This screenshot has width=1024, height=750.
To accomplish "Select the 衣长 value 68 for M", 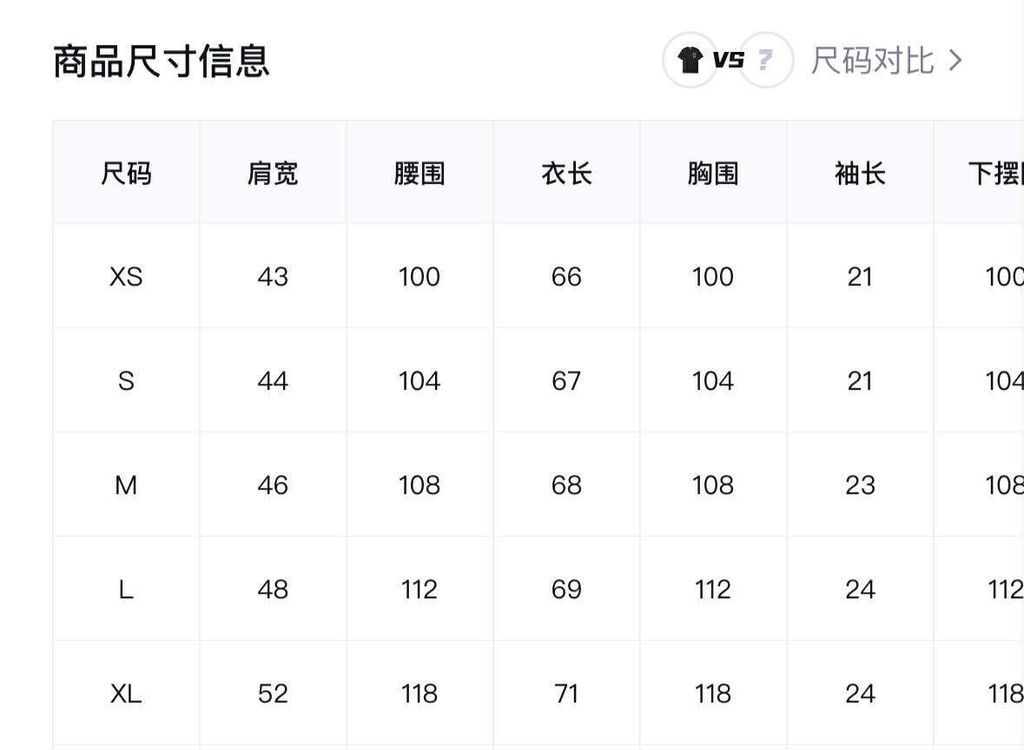I will coord(566,485).
